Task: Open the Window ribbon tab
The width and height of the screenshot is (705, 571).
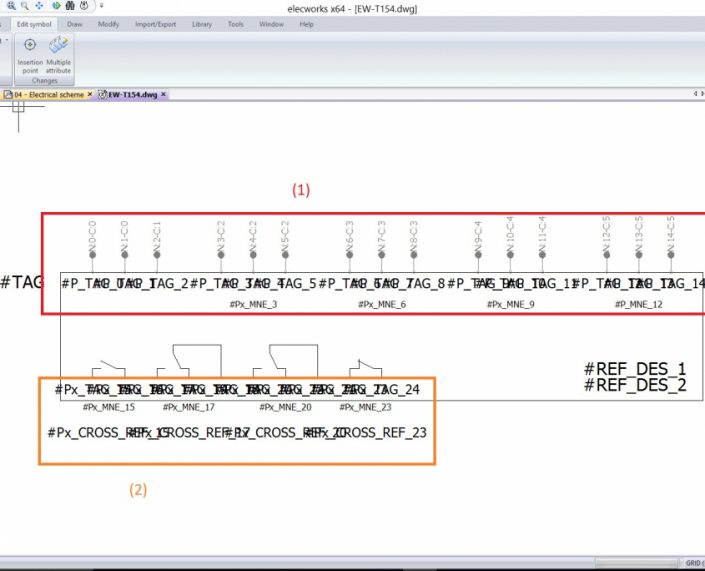Action: click(x=271, y=24)
